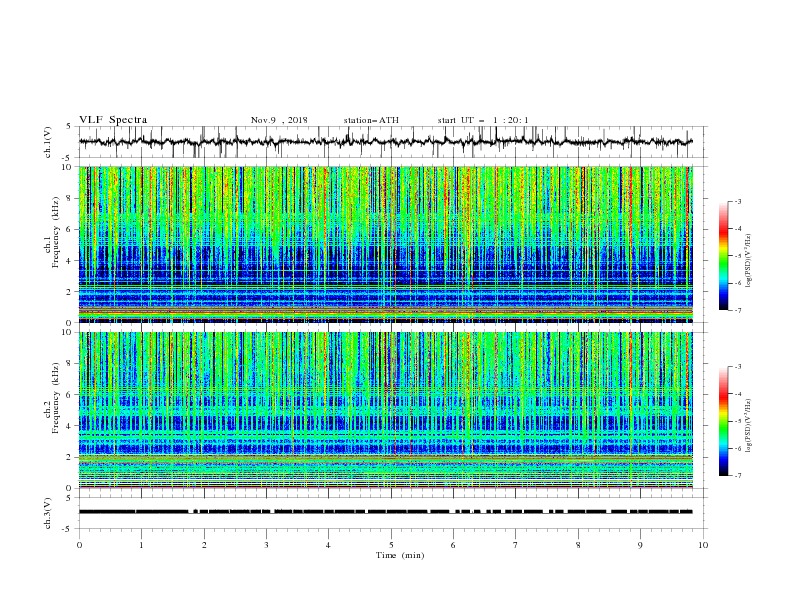Click the ch.1 "Frequency (kHz)" axis label
Screen dimensions: 792x612
coord(55,233)
